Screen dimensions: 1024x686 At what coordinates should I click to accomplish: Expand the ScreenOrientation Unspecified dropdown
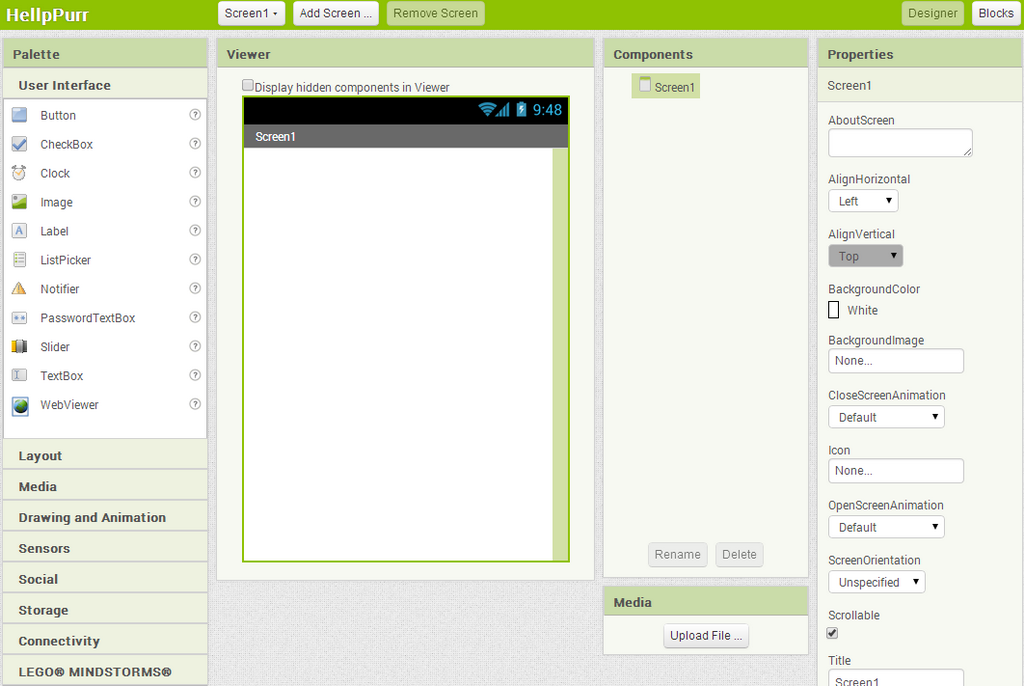[x=876, y=581]
